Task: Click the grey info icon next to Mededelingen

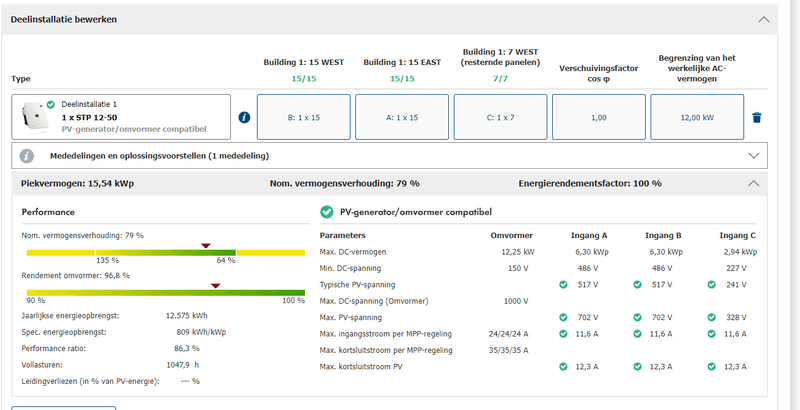Action: click(x=27, y=156)
